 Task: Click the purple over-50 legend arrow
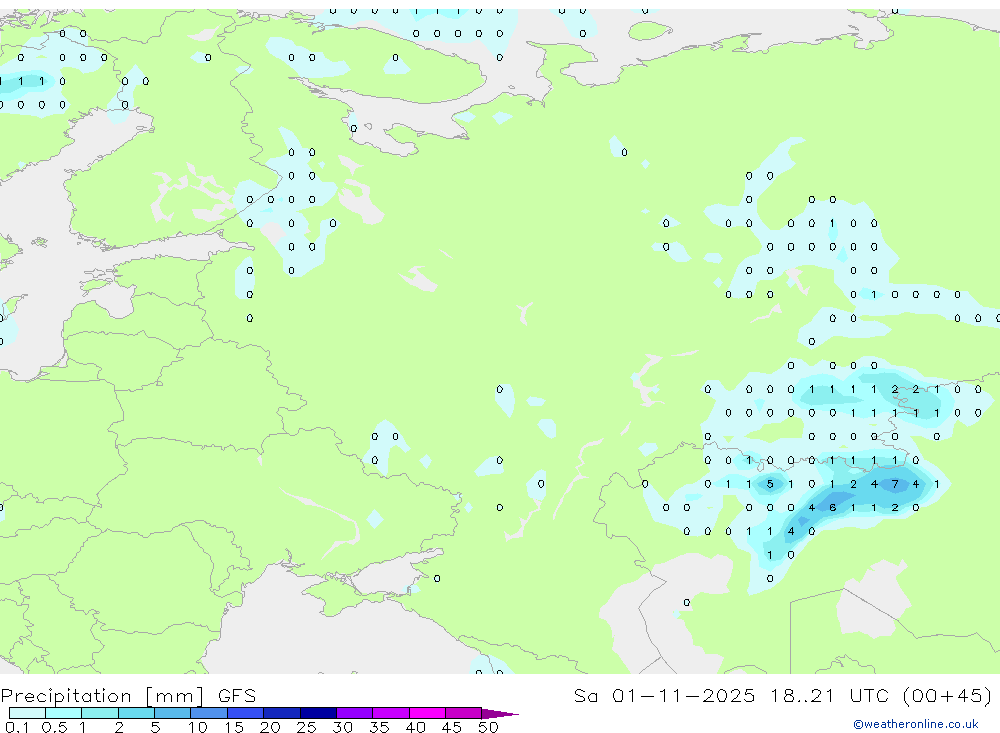[499, 714]
